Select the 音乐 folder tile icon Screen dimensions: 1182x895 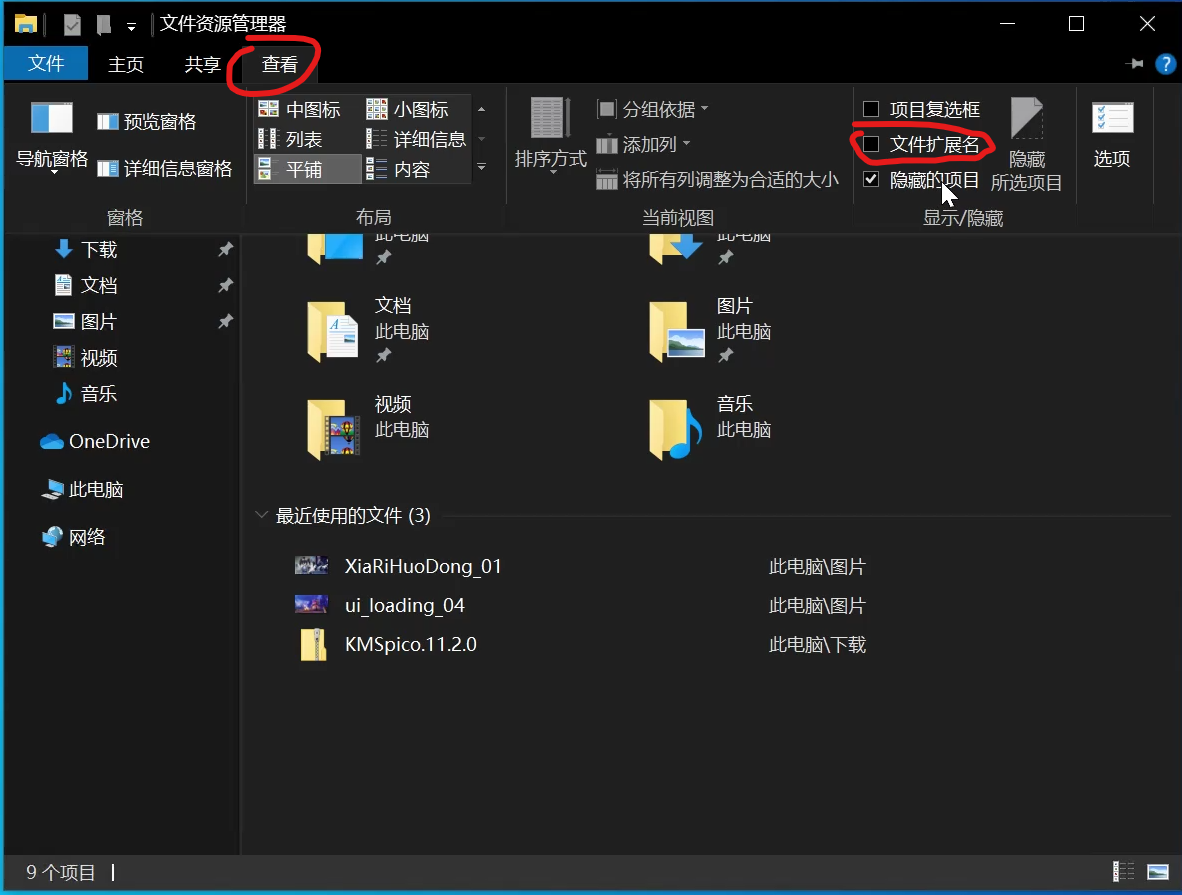point(675,429)
